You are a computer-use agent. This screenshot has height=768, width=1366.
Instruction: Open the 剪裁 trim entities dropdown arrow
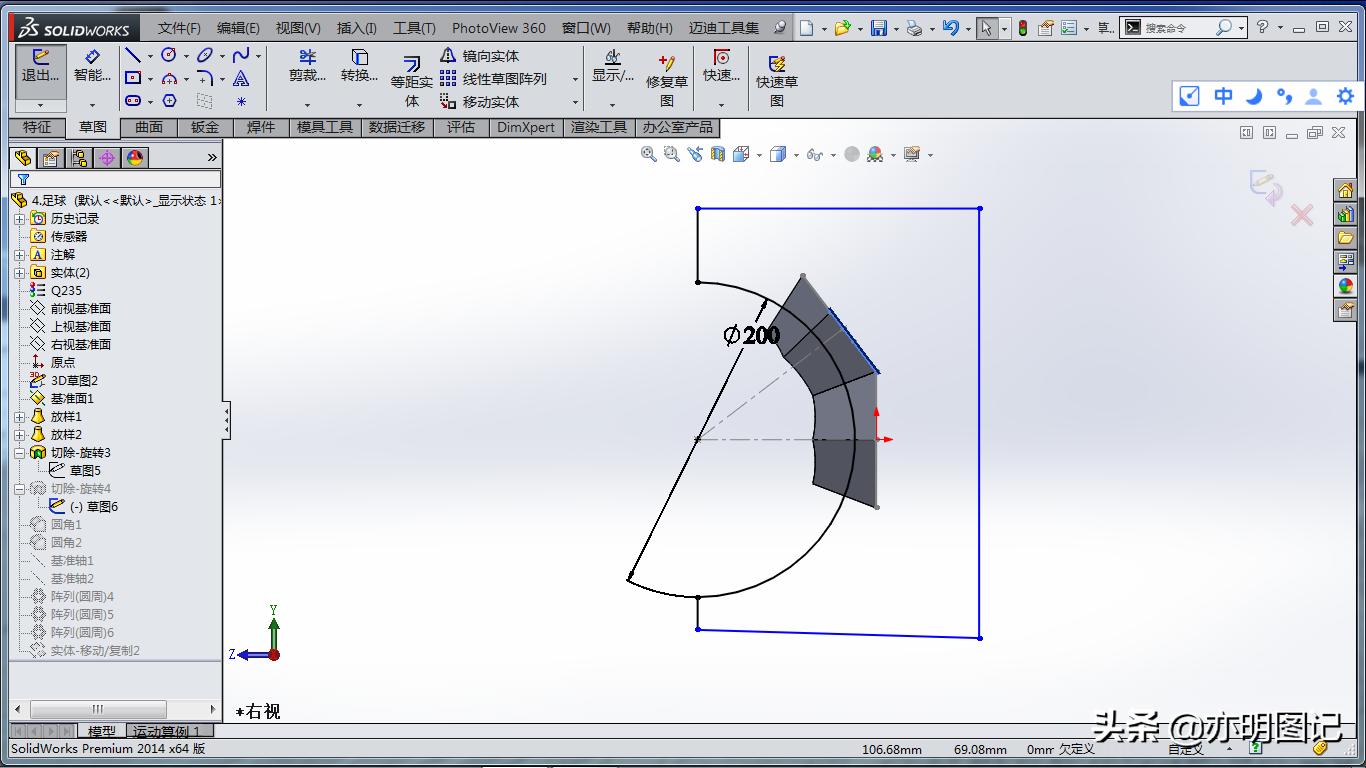(307, 104)
